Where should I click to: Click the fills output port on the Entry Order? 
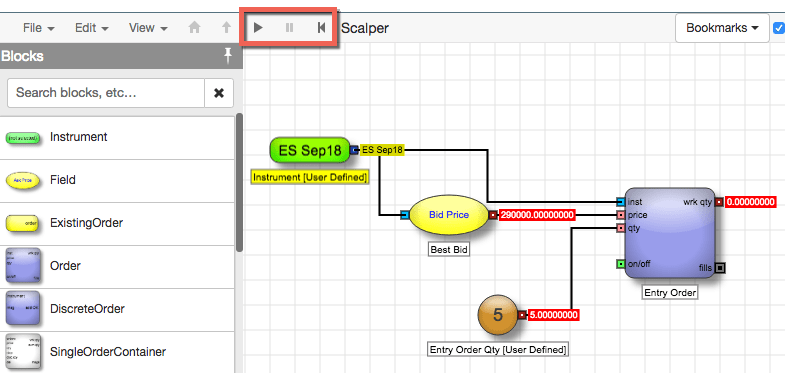720,268
